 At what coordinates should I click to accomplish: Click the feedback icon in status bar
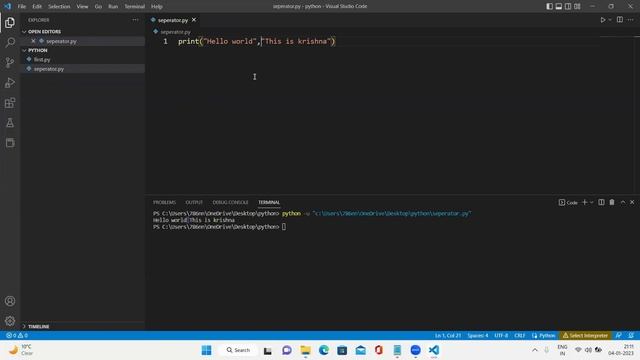pyautogui.click(x=618, y=335)
